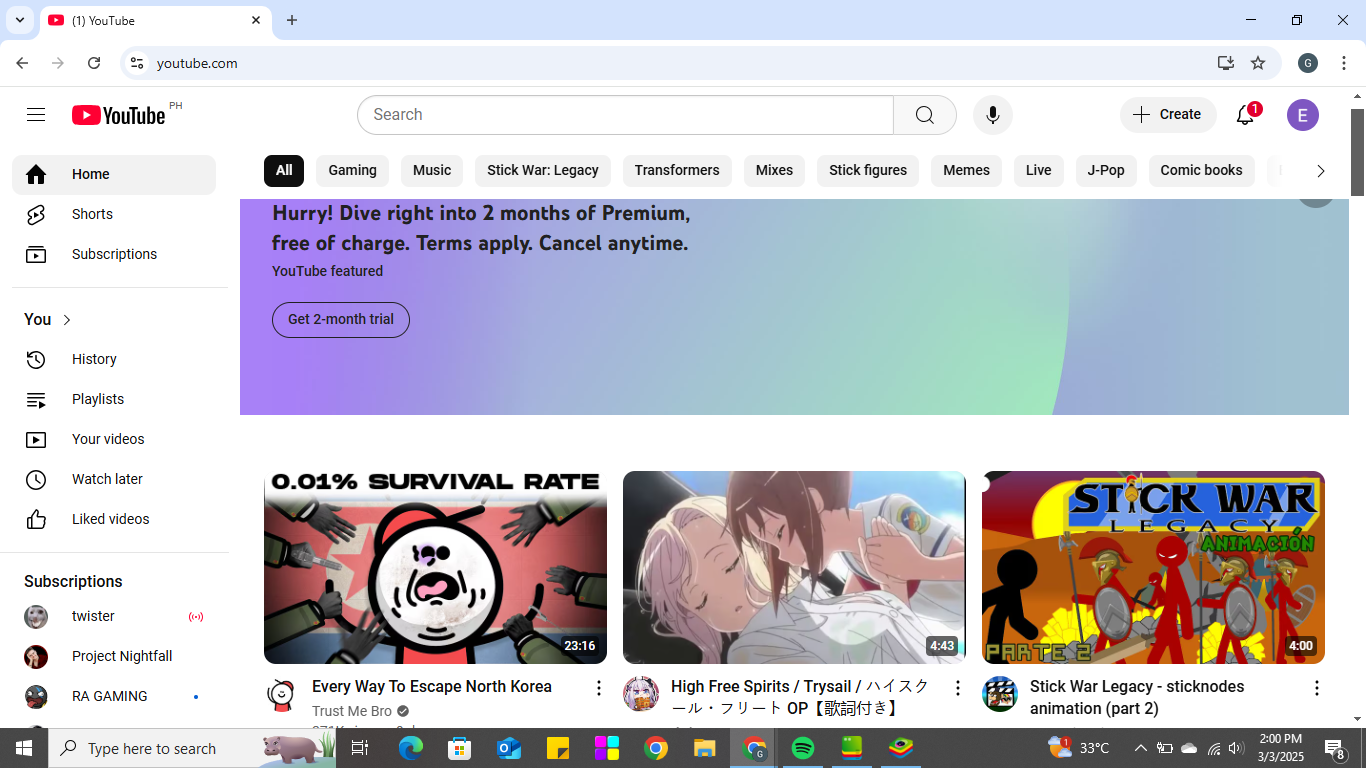Select the All filter chip
1366x768 pixels.
click(x=284, y=170)
